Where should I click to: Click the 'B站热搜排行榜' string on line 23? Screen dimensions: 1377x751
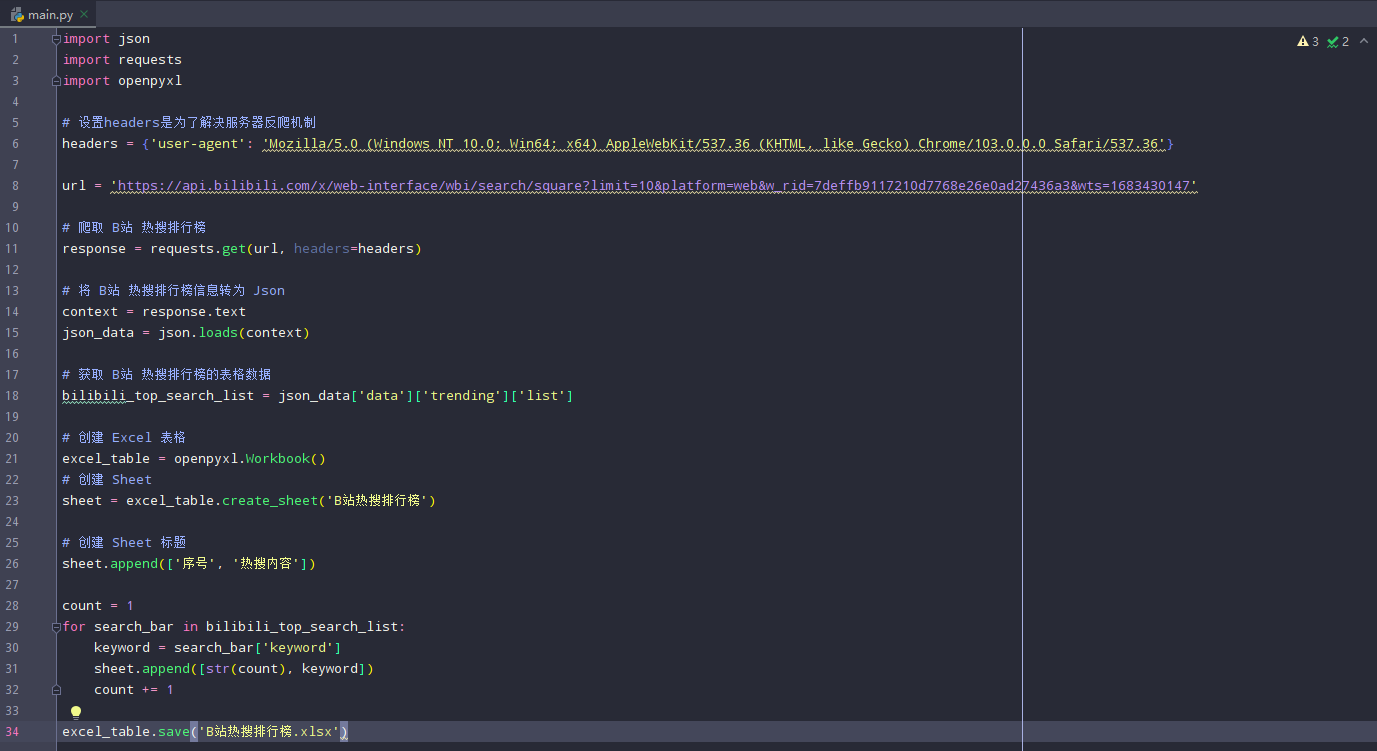[x=377, y=501]
